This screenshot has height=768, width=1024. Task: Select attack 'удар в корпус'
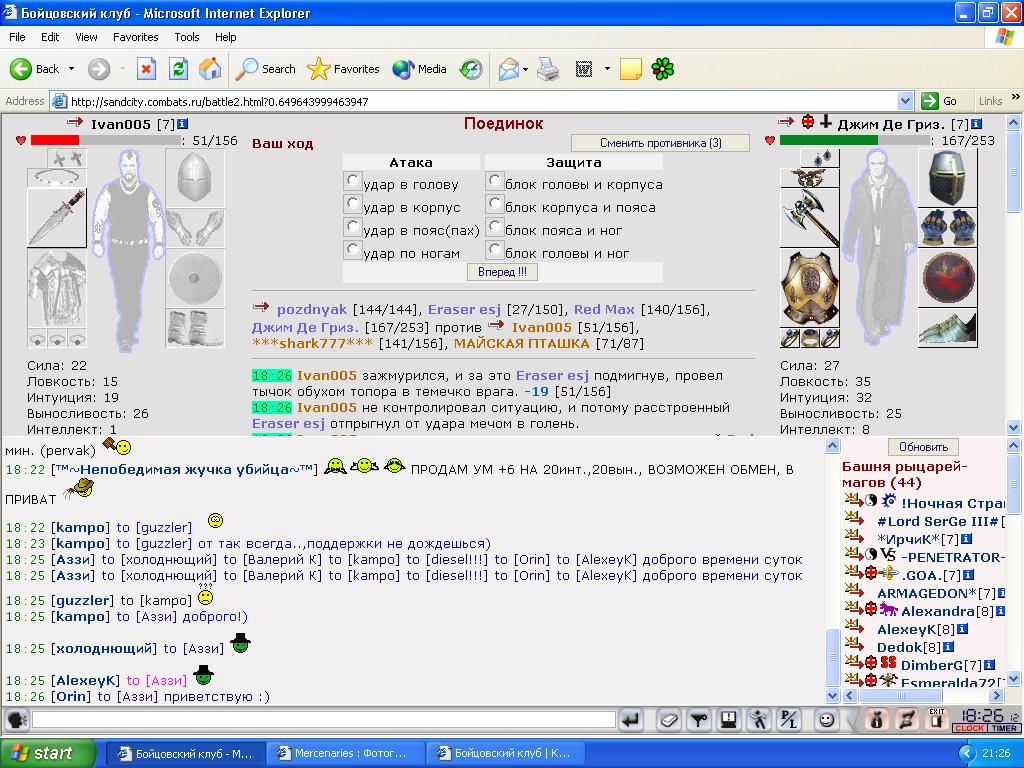tap(353, 203)
